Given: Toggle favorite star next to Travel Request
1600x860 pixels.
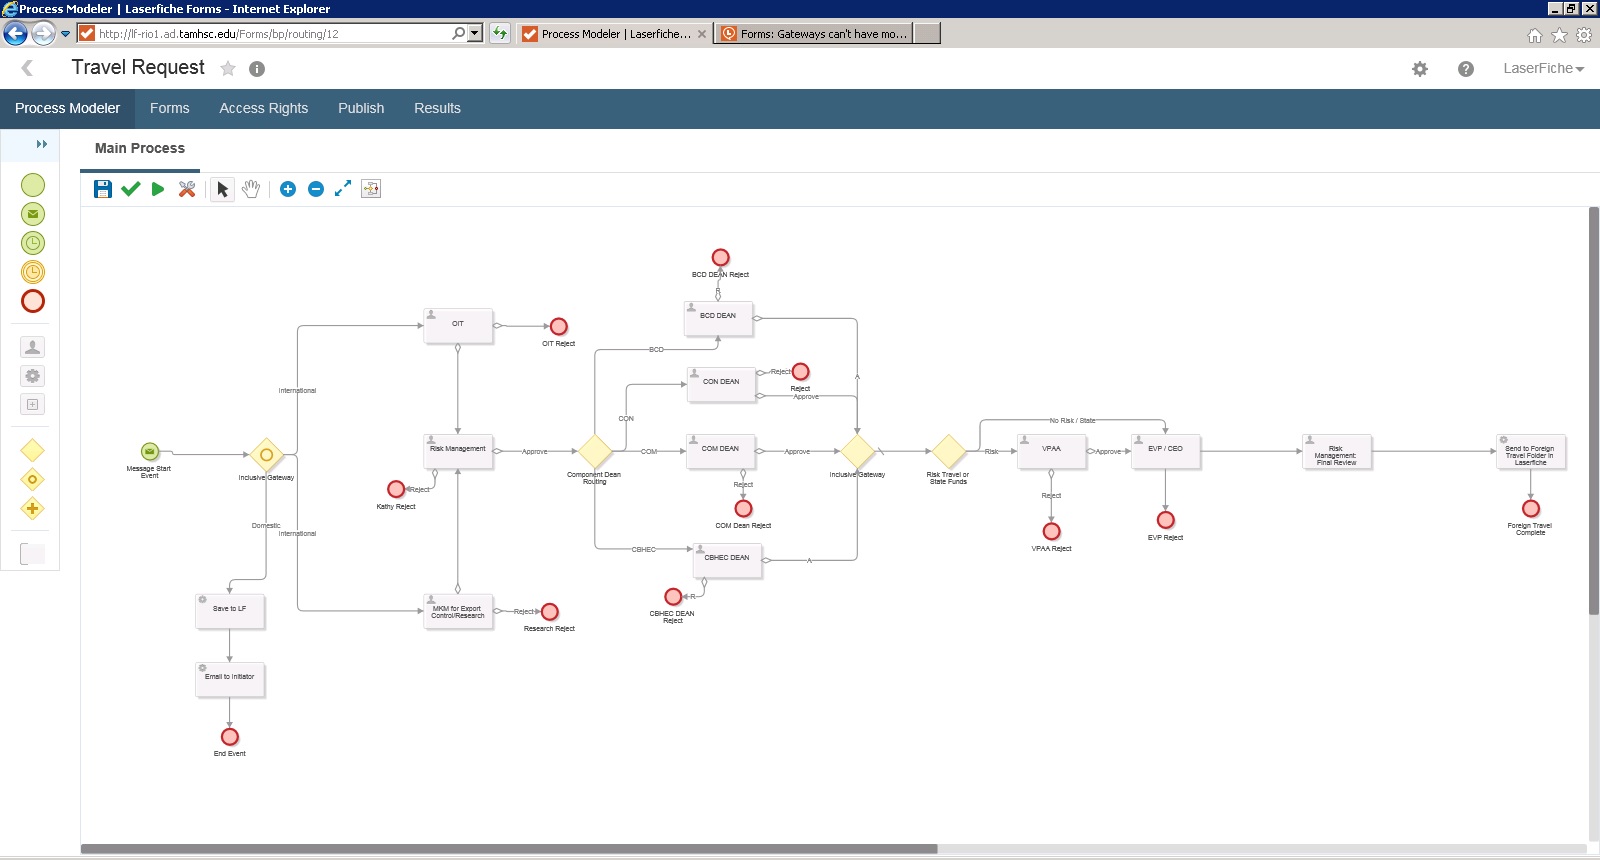Looking at the screenshot, I should click(228, 69).
